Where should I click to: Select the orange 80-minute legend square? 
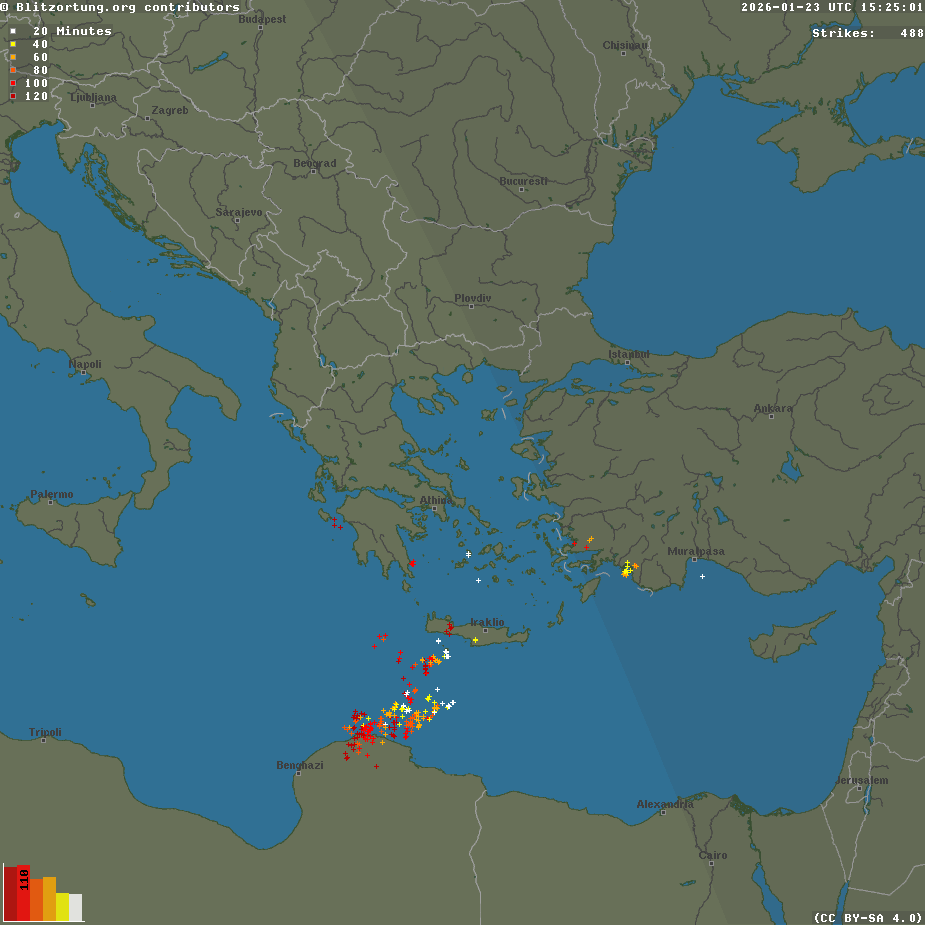coord(13,70)
